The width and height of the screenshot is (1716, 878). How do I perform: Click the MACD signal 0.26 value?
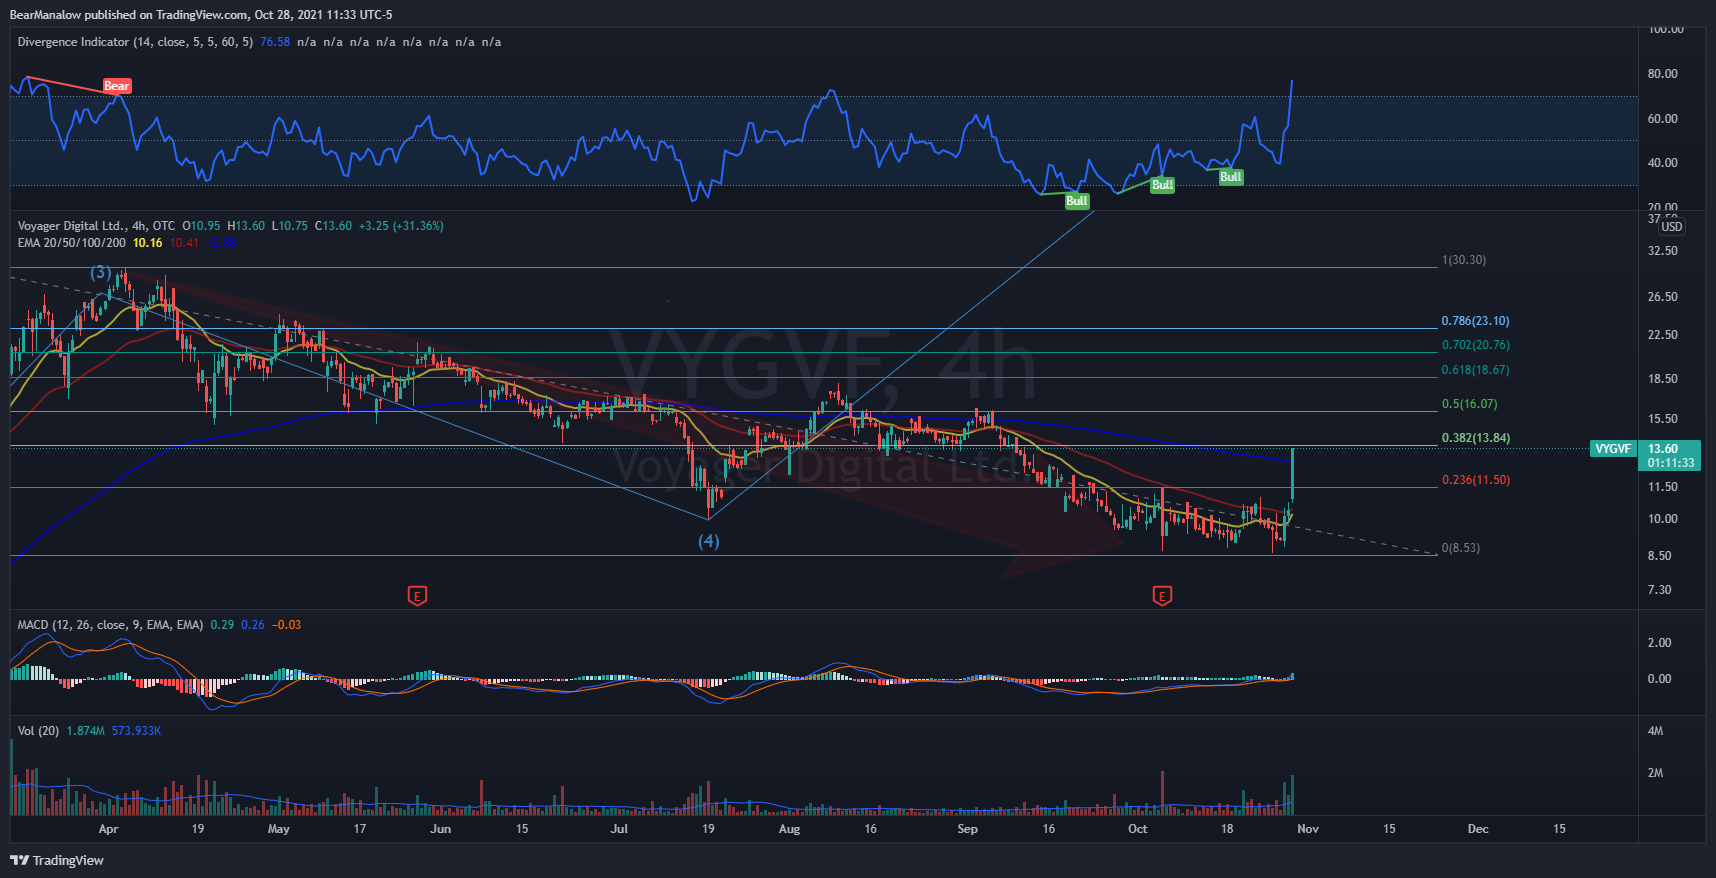click(253, 625)
